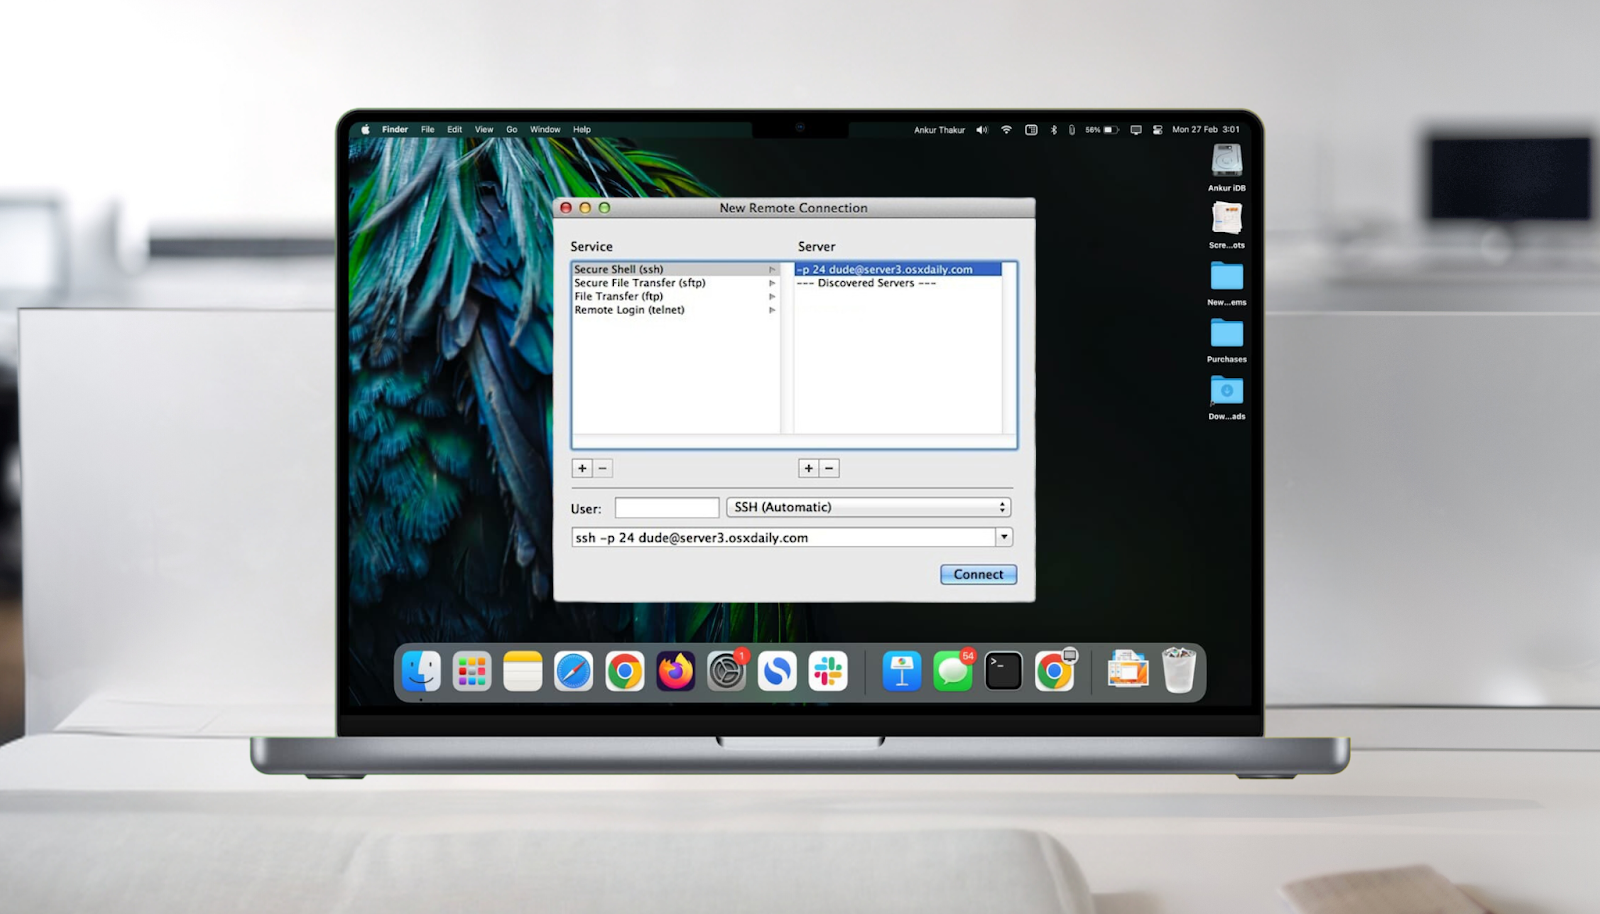Launch Firefox from the Dock
The image size is (1600, 914).
tap(675, 672)
